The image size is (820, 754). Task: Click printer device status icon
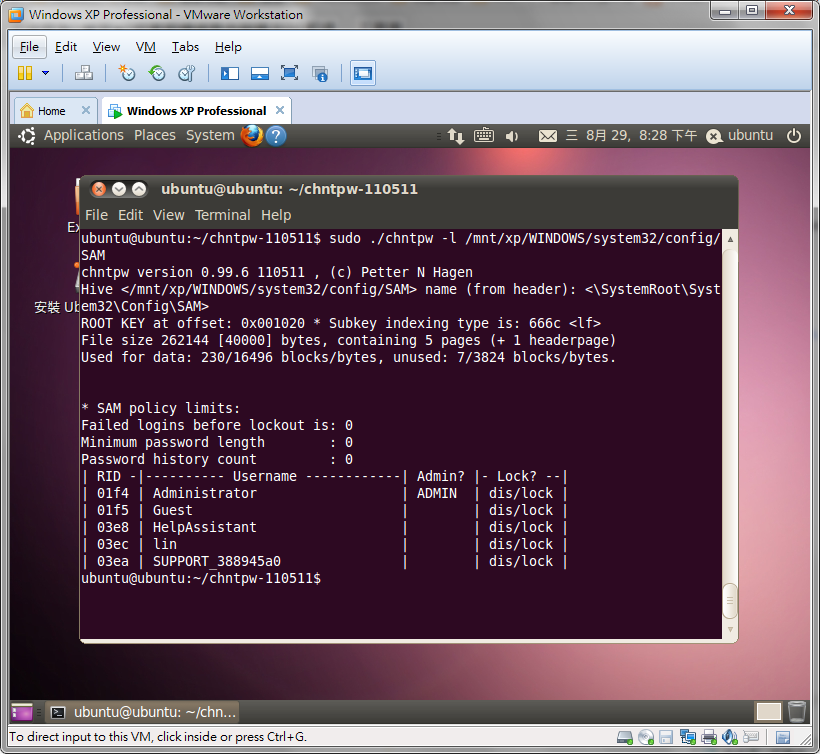click(x=709, y=737)
